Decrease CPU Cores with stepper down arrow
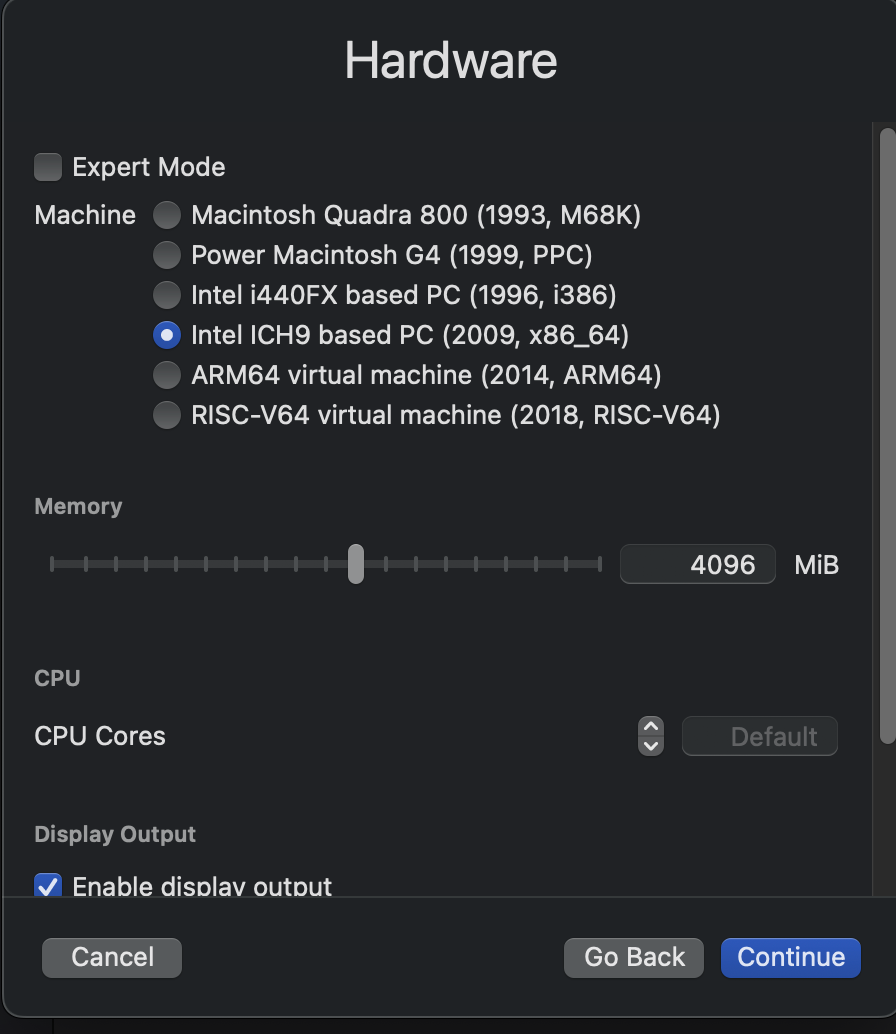The height and width of the screenshot is (1034, 896). 651,746
